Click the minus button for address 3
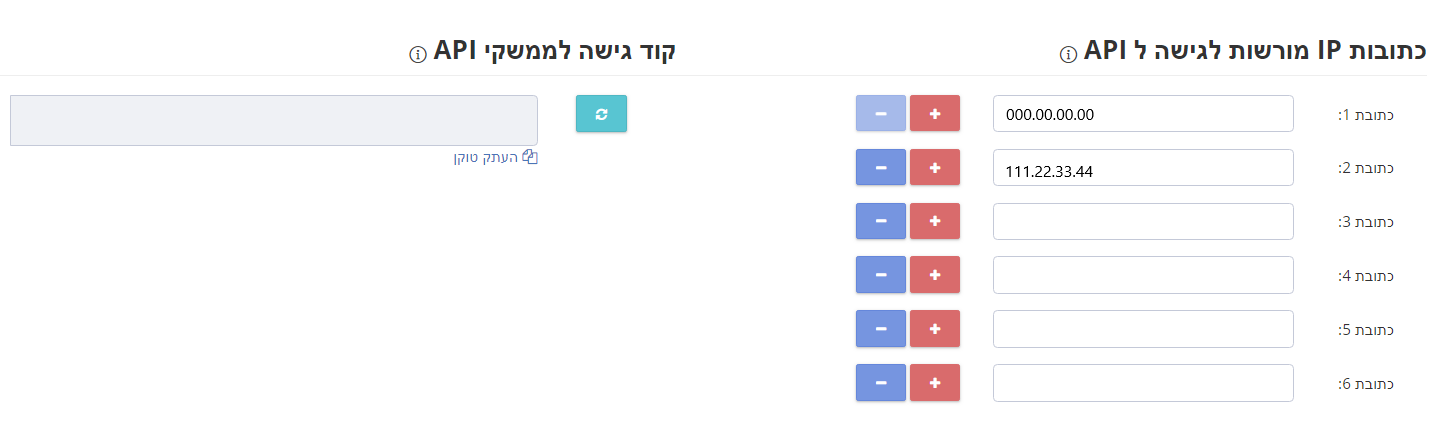Screen dimensions: 1433x424 point(881,221)
